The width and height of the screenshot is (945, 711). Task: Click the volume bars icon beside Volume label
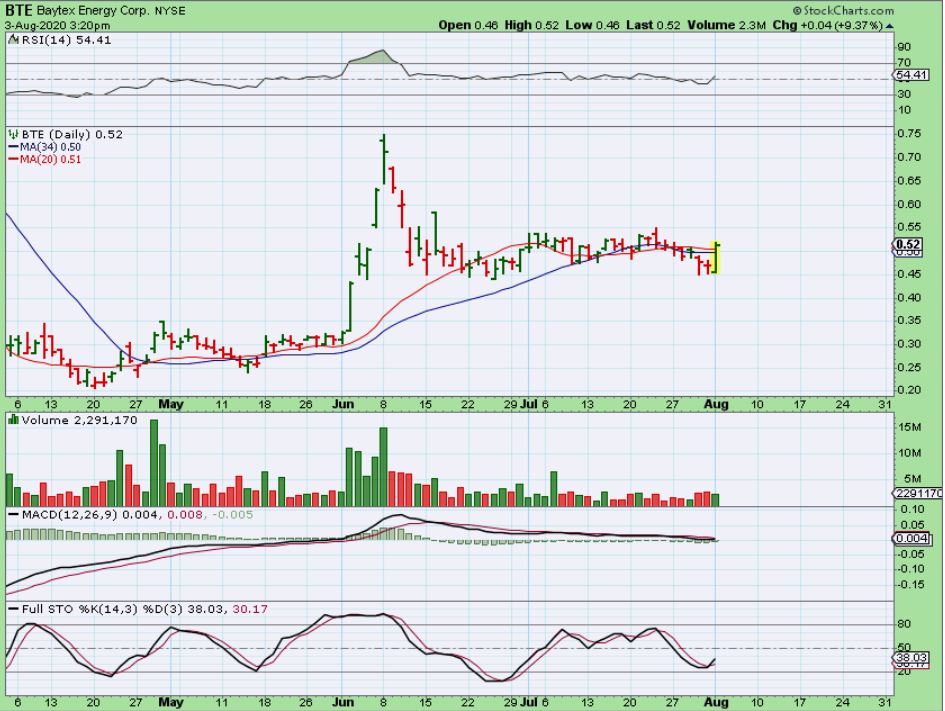(x=12, y=422)
